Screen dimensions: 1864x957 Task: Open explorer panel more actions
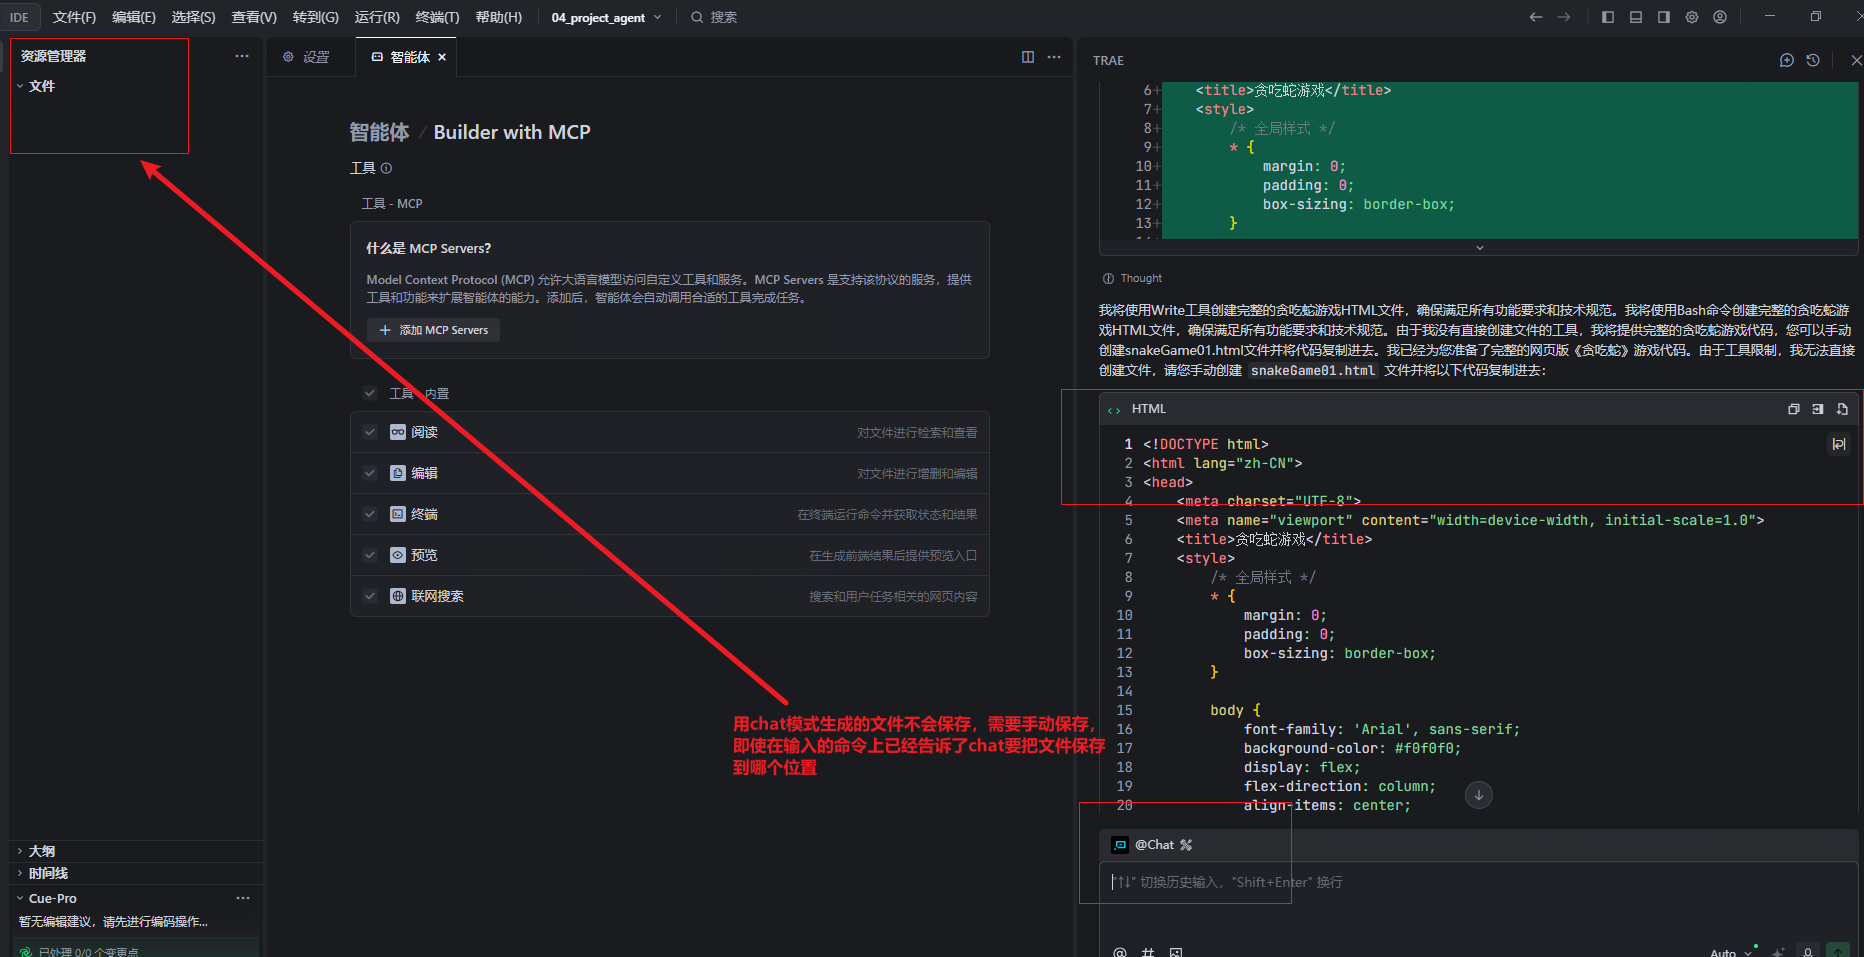tap(242, 56)
